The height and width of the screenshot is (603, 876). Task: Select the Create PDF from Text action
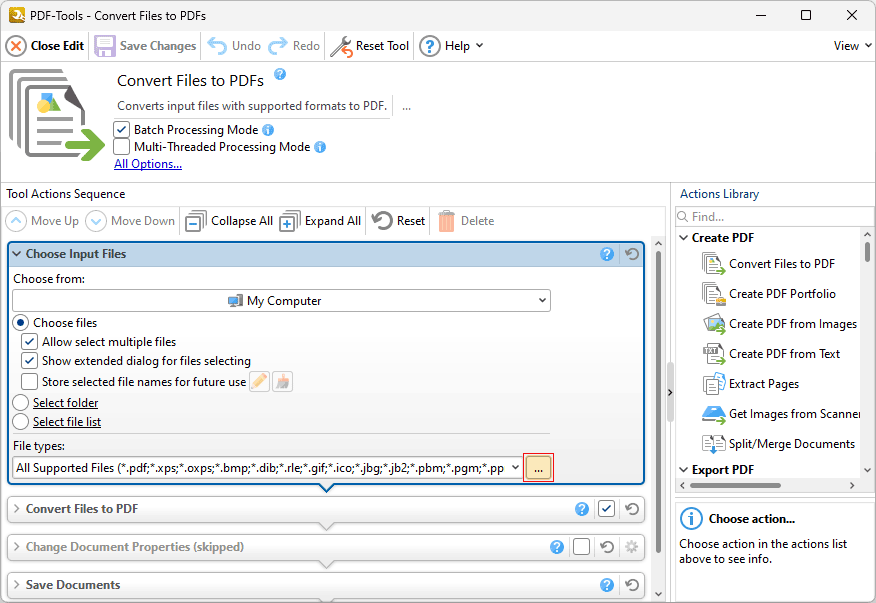click(x=771, y=354)
